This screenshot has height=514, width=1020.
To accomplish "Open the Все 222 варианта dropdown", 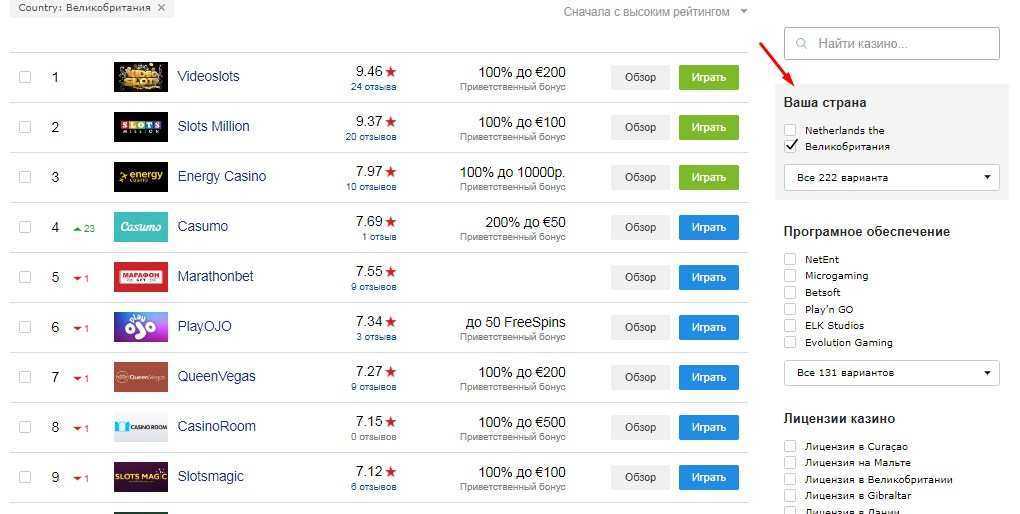I will (x=891, y=178).
